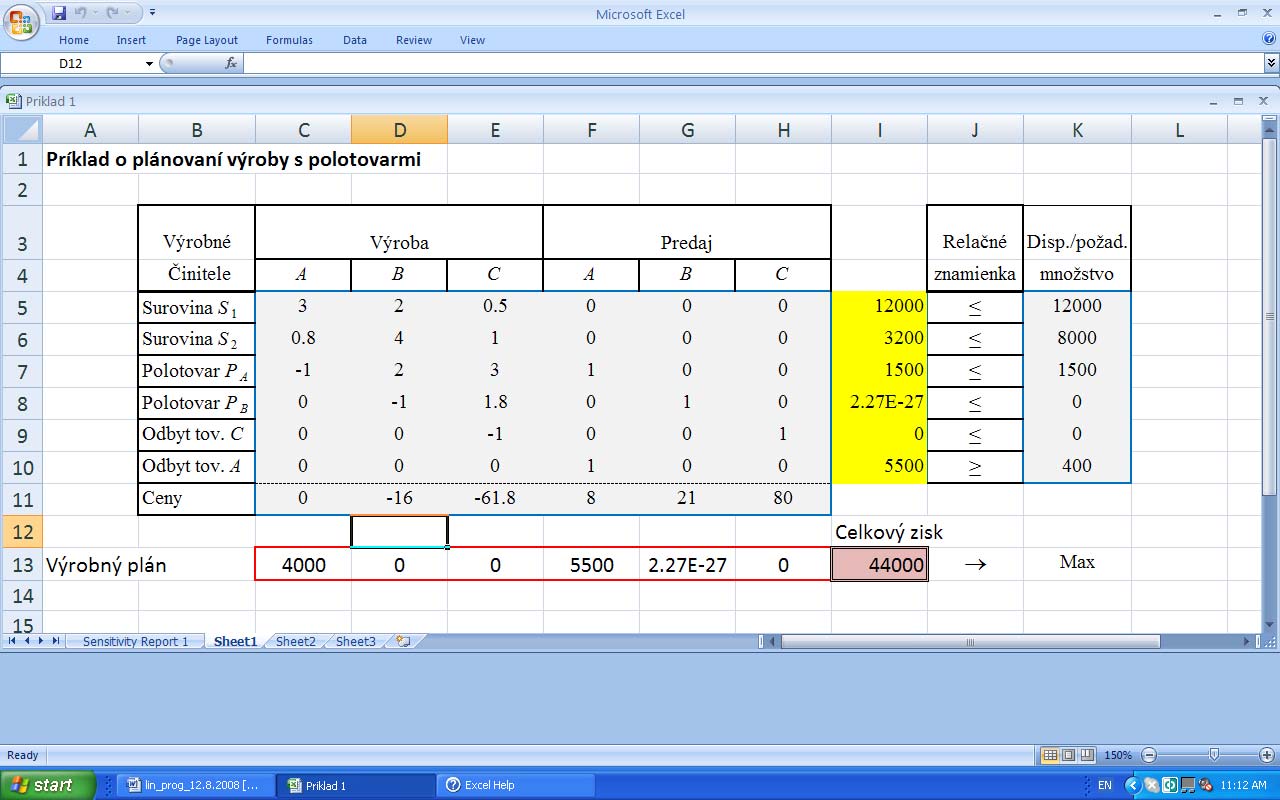
Task: Click the Excel Help question mark icon
Action: coord(1269,39)
